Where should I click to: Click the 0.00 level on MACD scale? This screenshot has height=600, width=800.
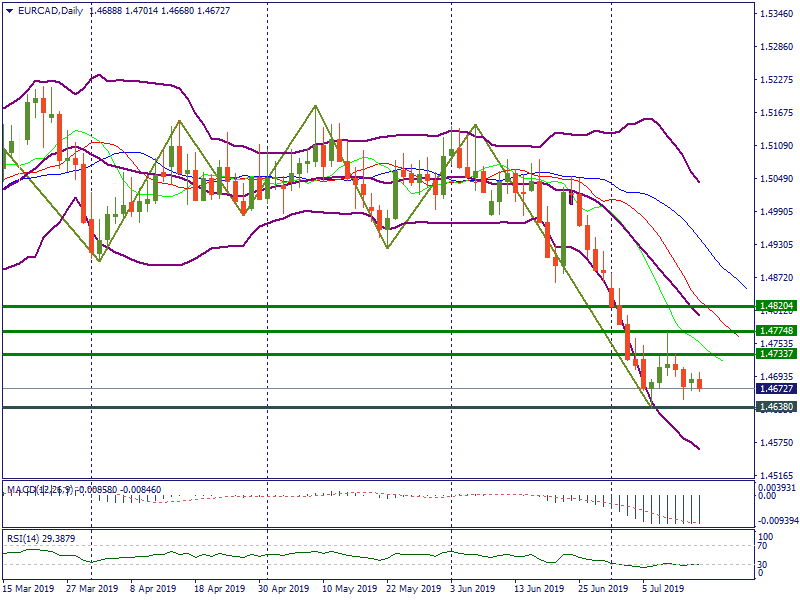(x=767, y=495)
